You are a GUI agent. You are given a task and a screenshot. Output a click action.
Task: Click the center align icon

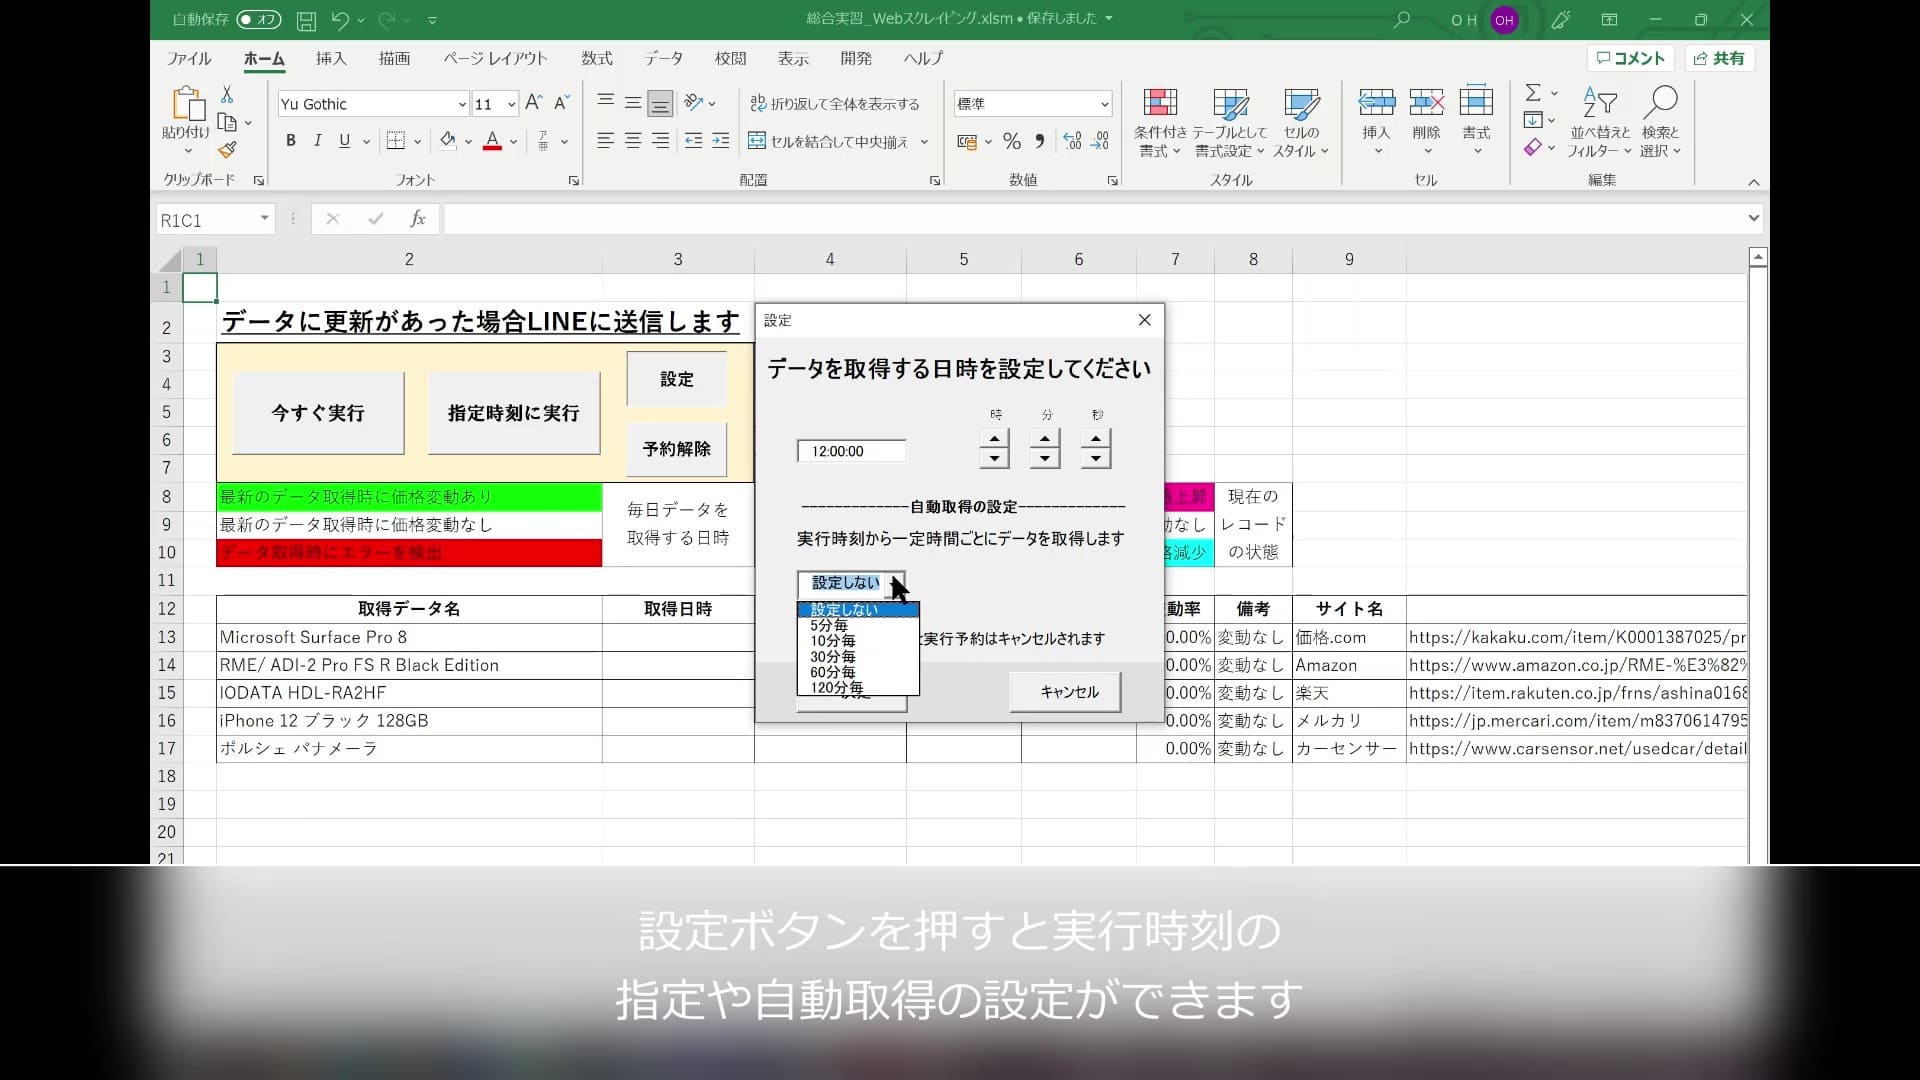[633, 141]
